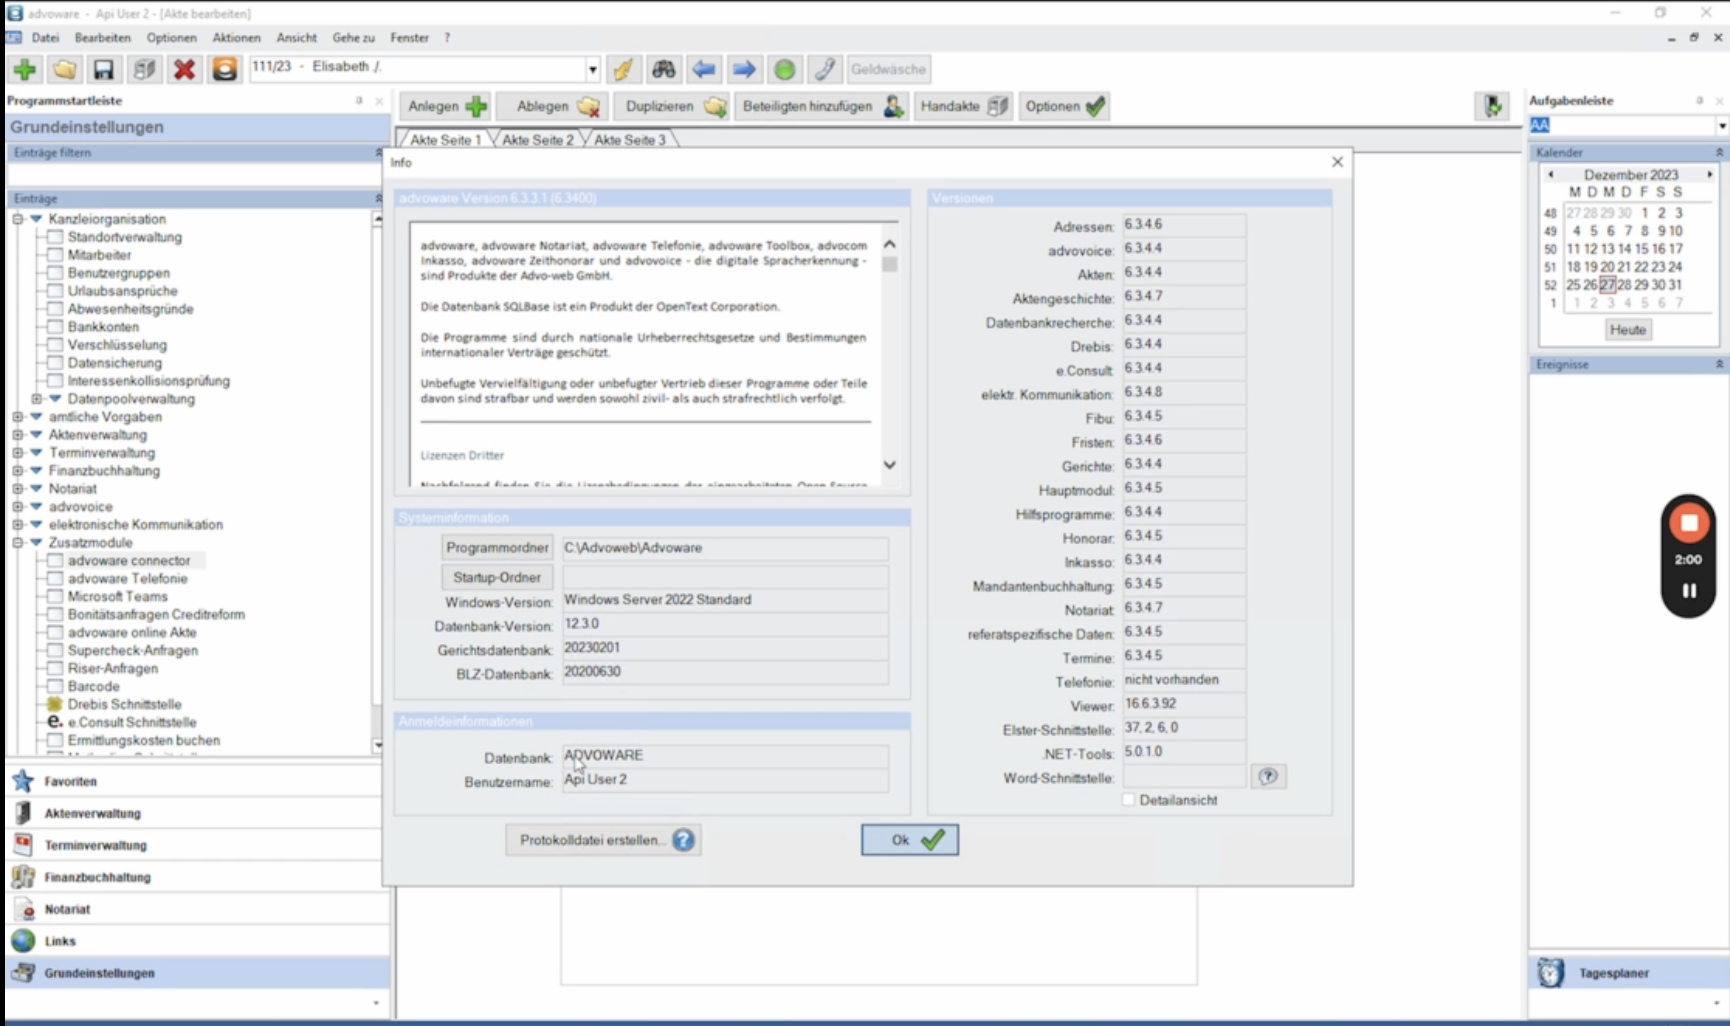Enable the Detailansicht checkbox

tap(1129, 800)
